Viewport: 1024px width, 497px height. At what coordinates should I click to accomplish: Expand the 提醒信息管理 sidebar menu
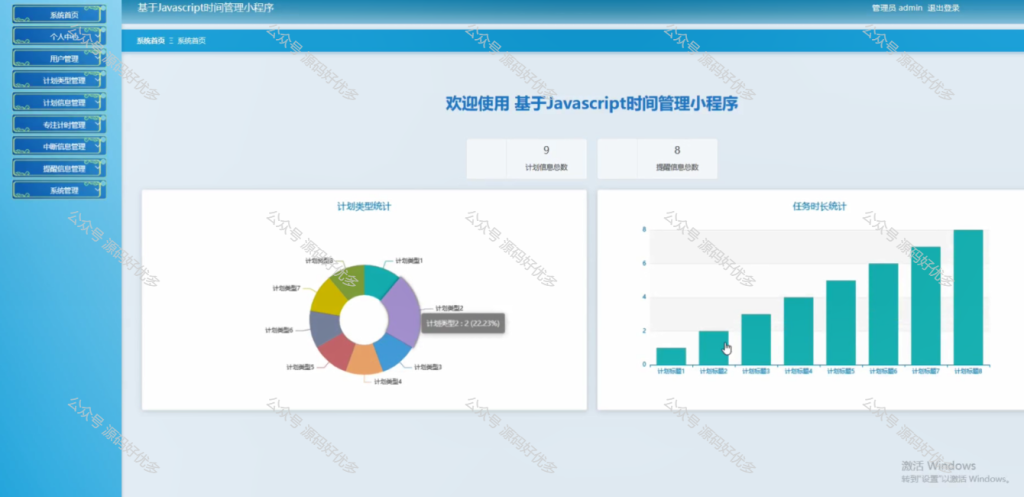click(x=59, y=168)
